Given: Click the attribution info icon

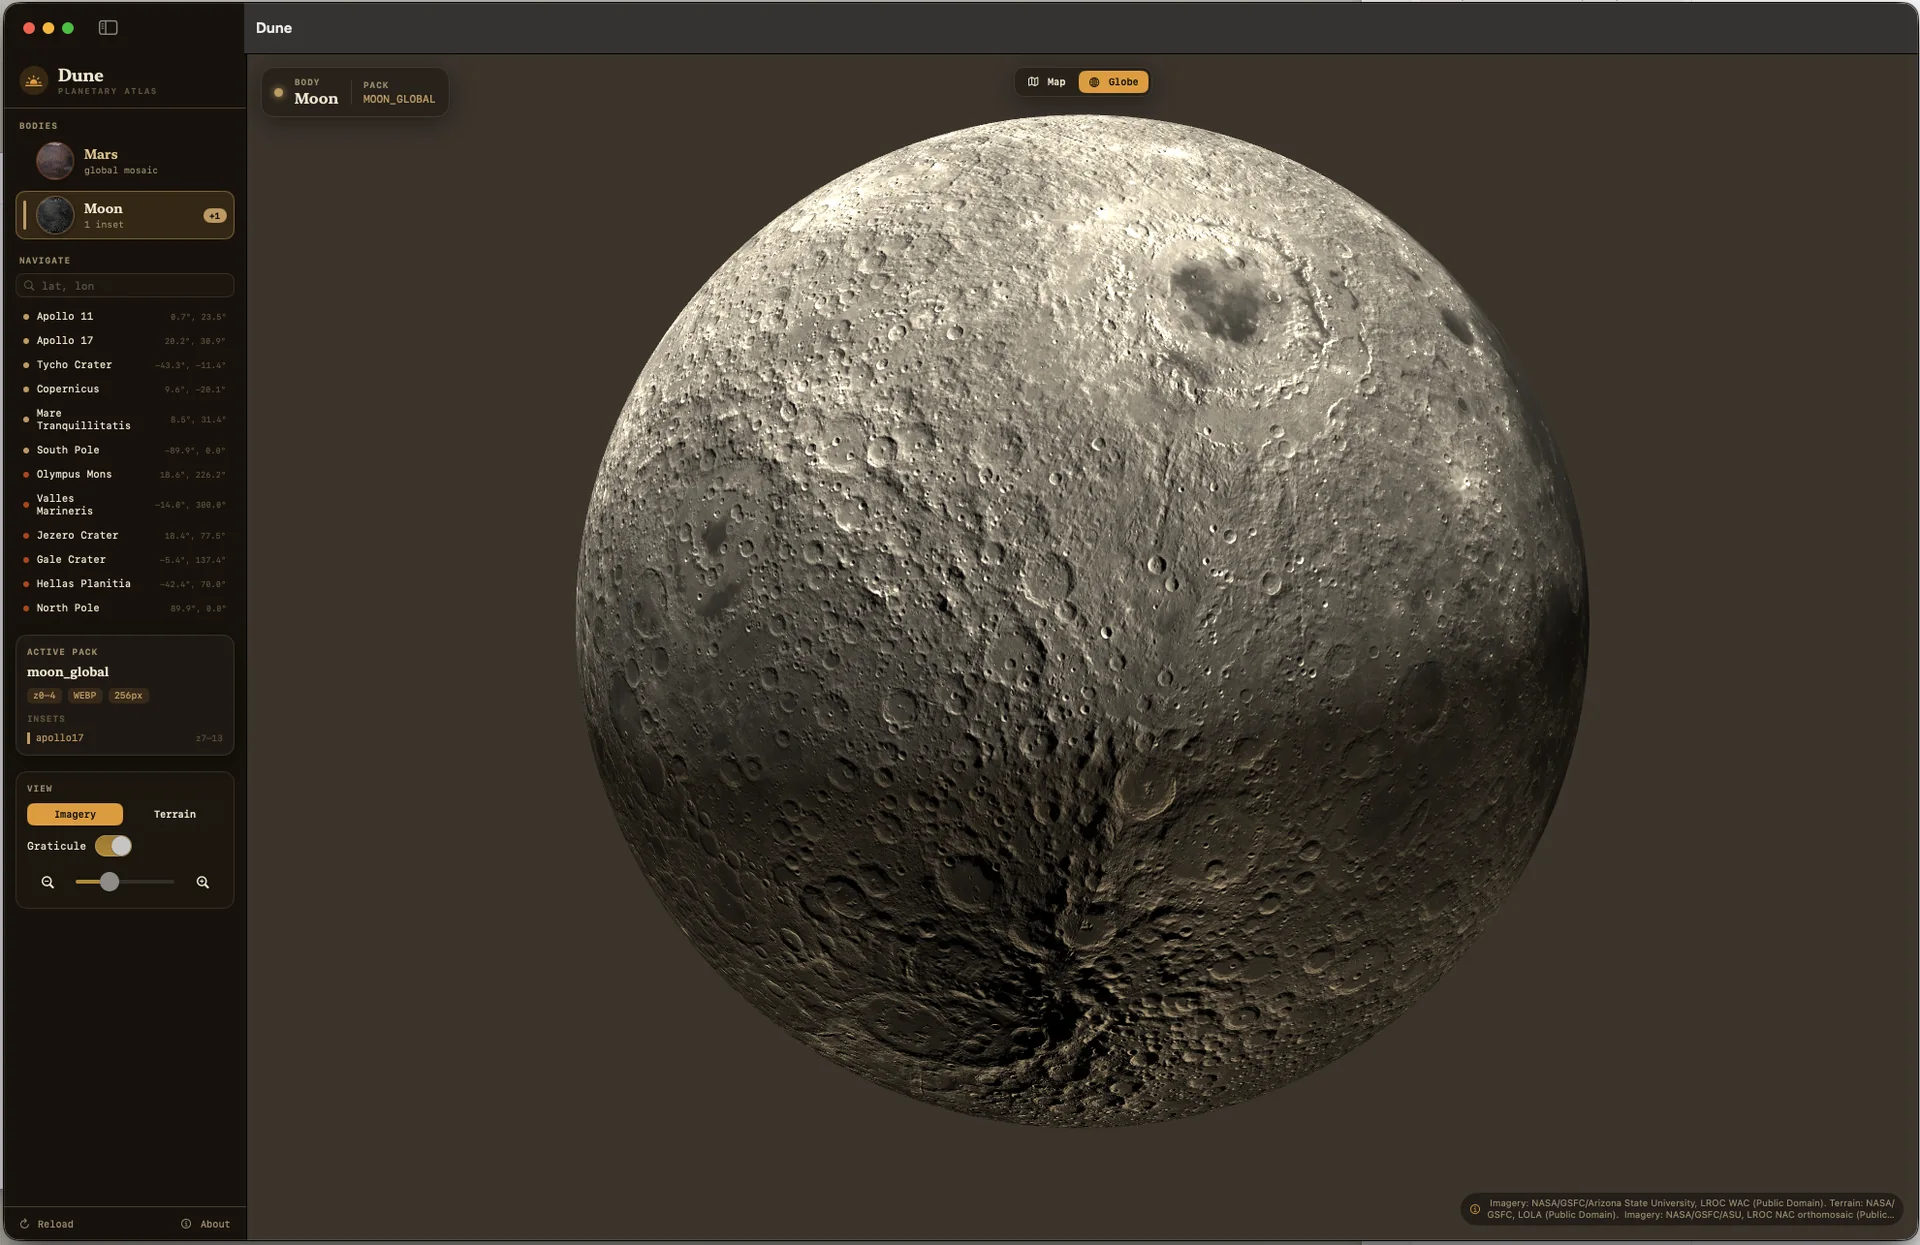Looking at the screenshot, I should [1474, 1209].
